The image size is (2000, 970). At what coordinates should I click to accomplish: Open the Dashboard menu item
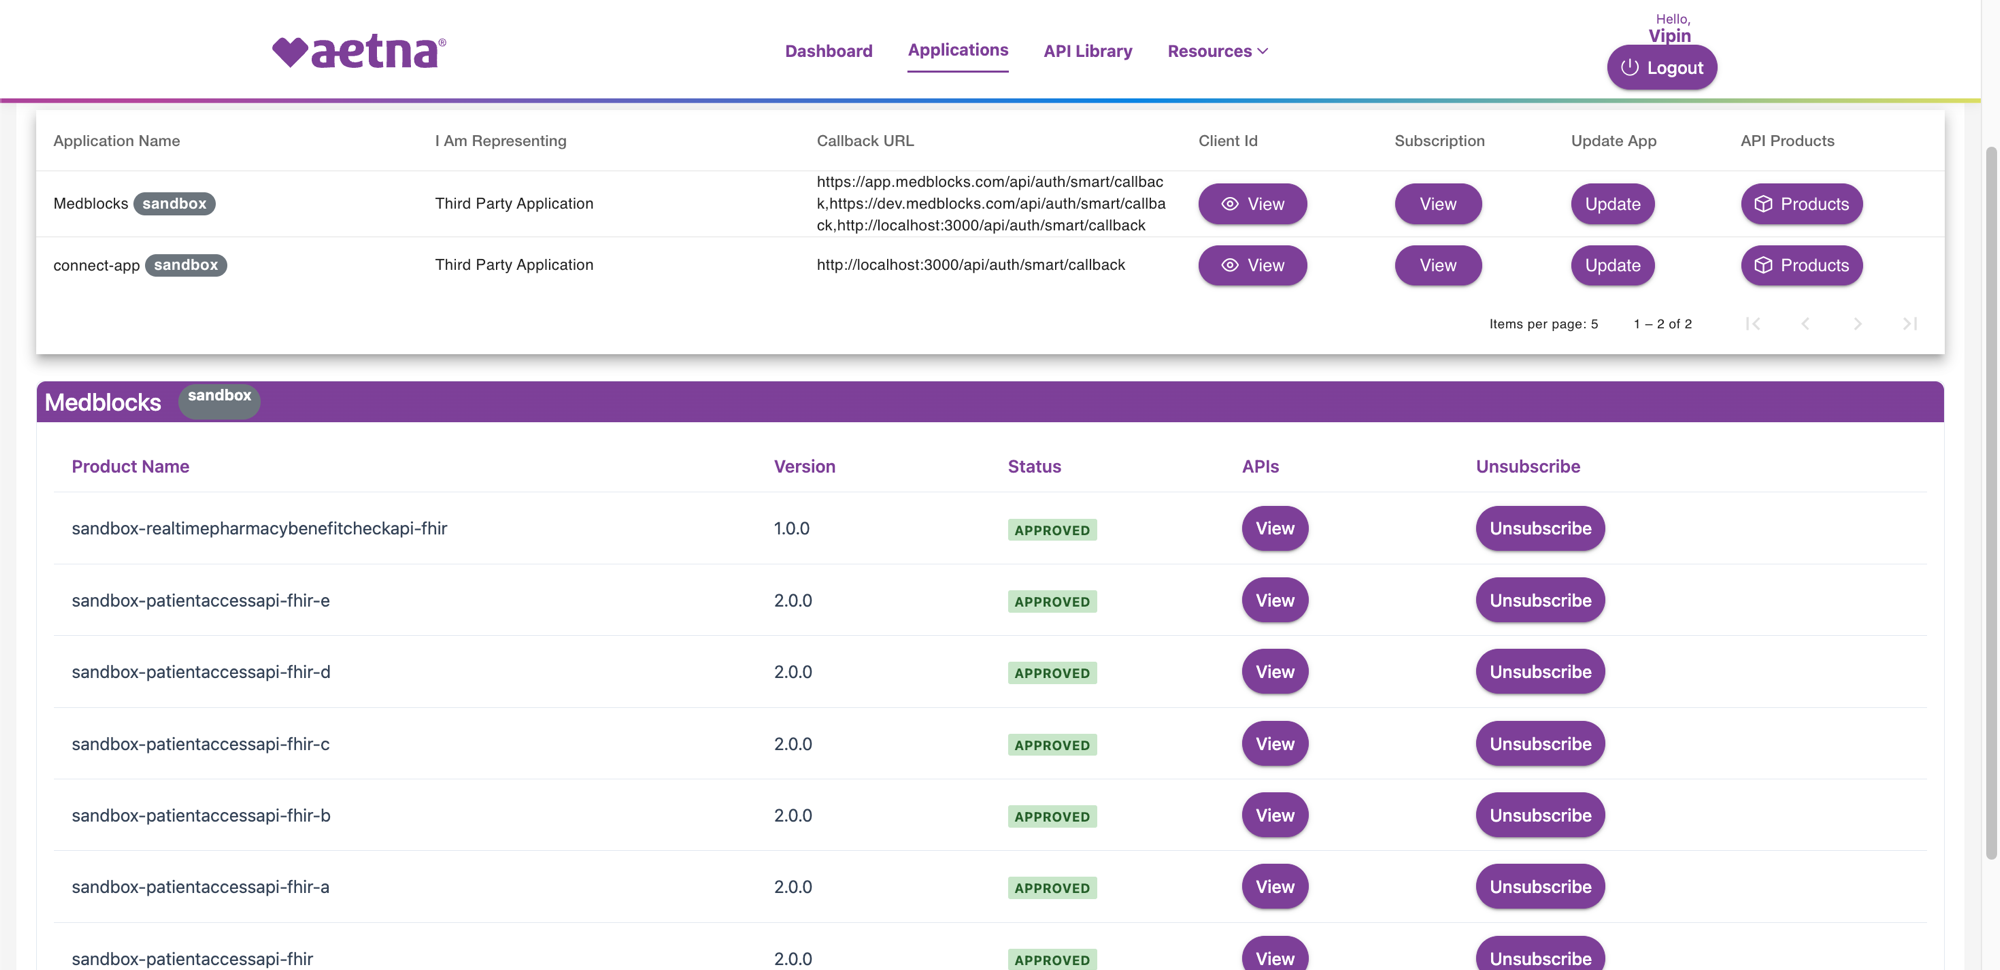click(x=828, y=51)
